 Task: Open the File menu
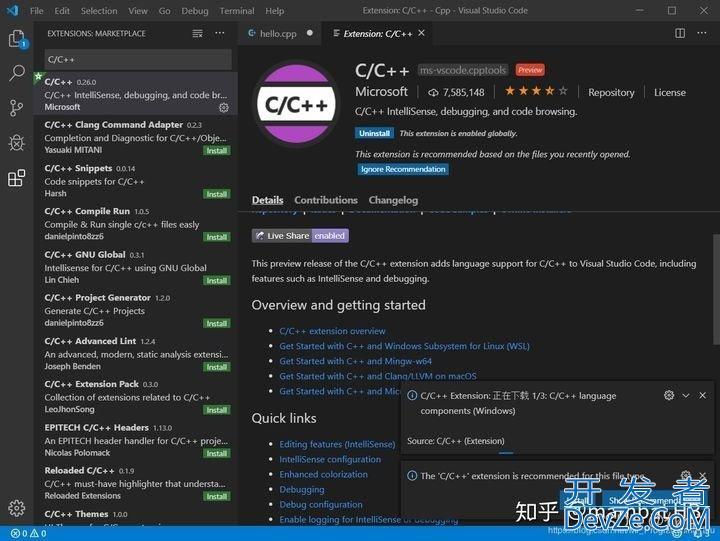tap(36, 11)
